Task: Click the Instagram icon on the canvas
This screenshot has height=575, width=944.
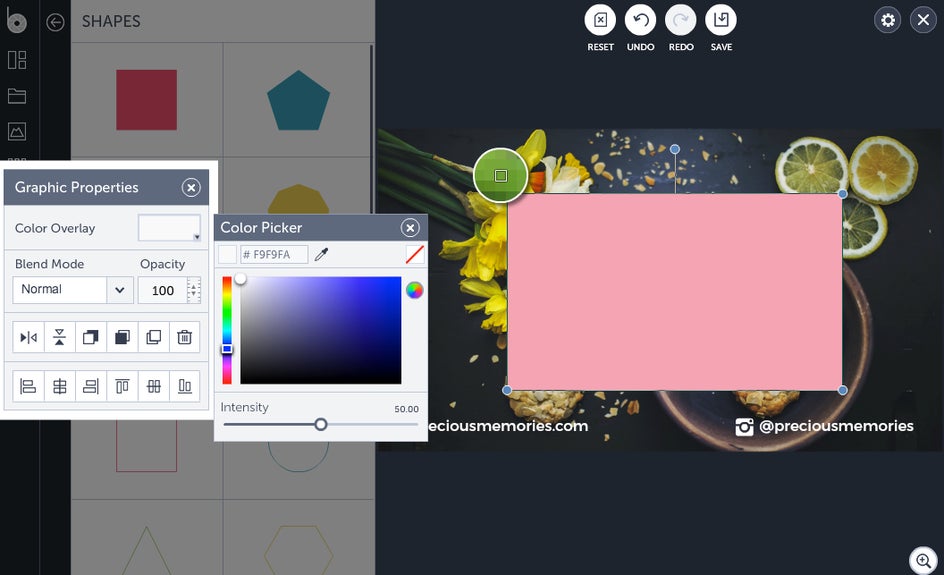Action: (x=744, y=427)
